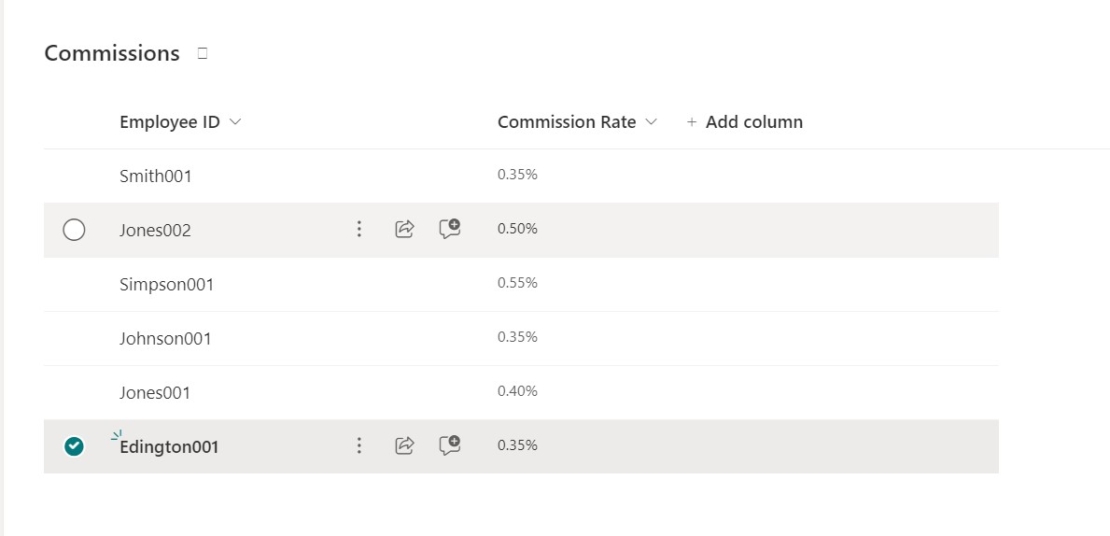
Task: Add a comment on the Jones002 row
Action: click(x=450, y=229)
